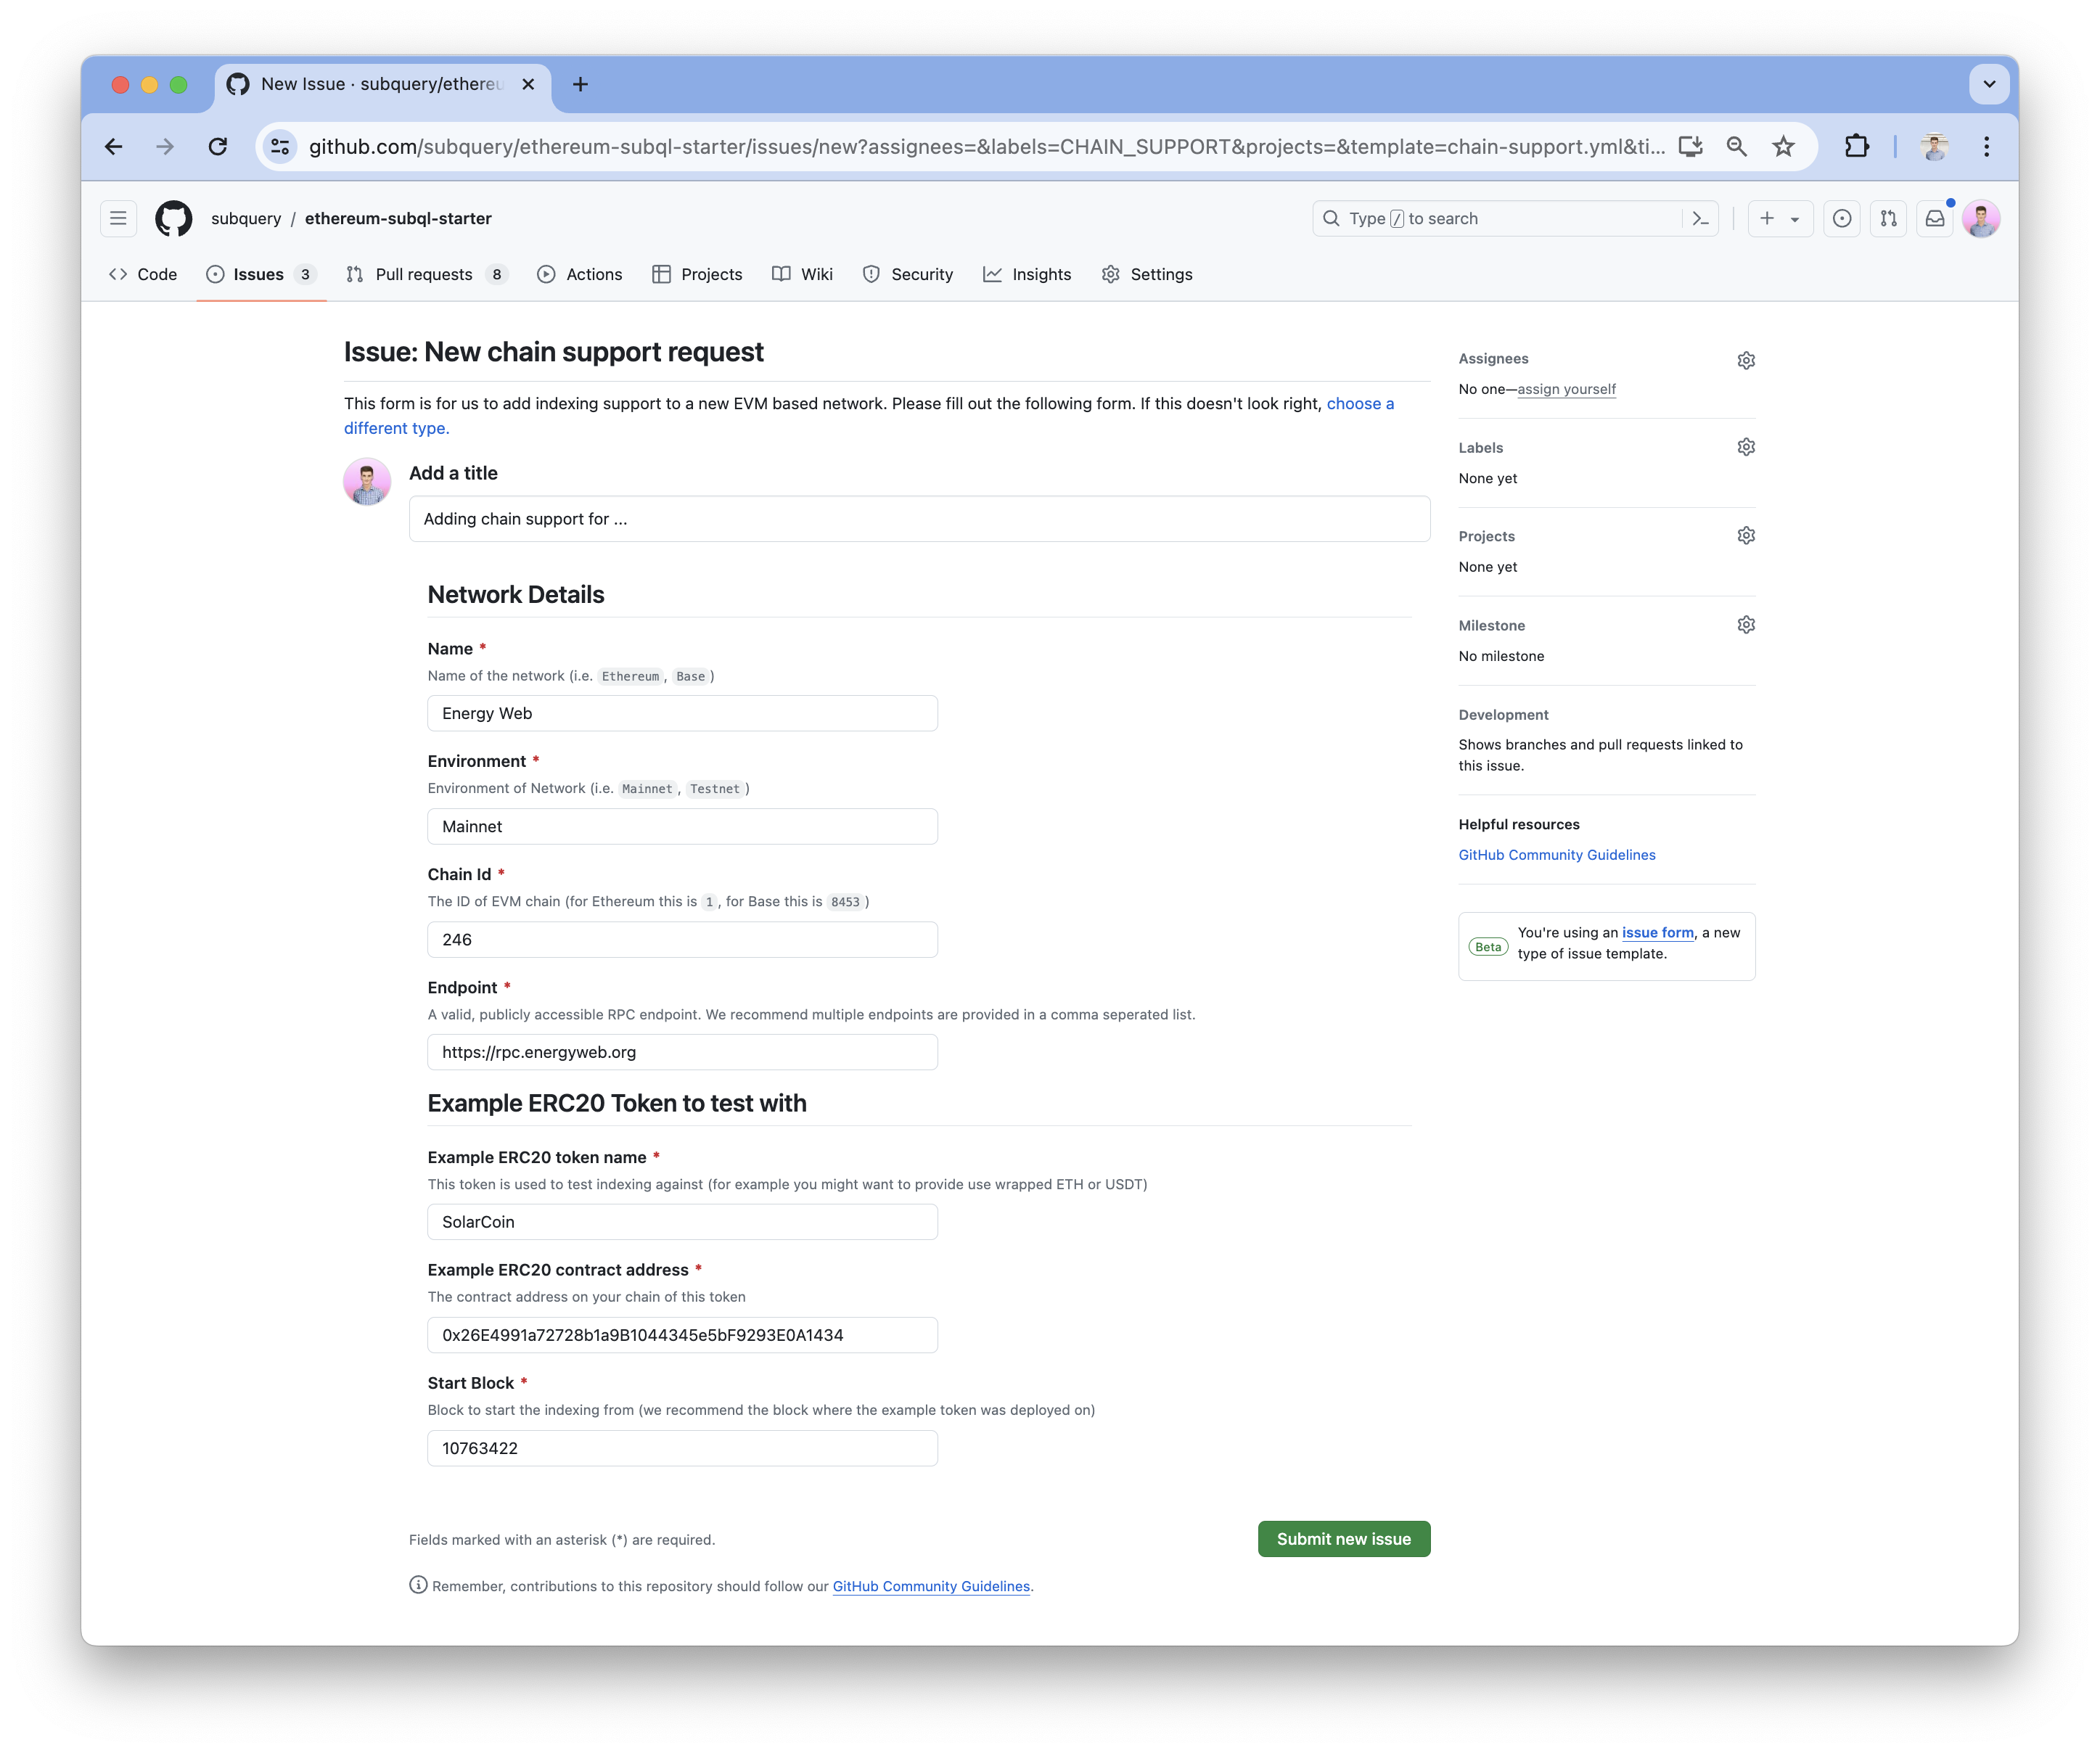Open the browser extensions puzzle icon

pyautogui.click(x=1856, y=147)
